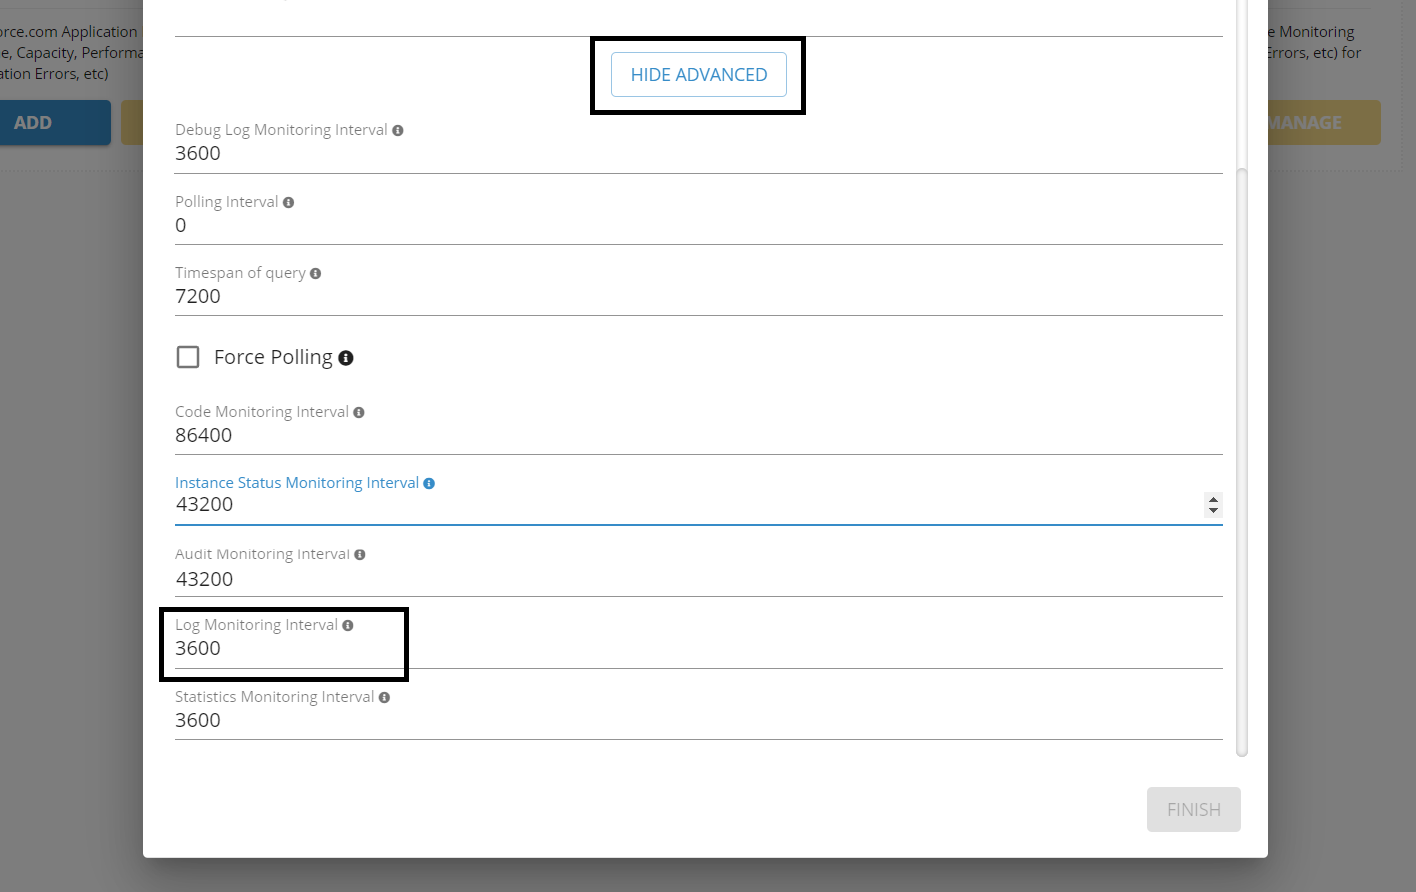Click the Debug Log Monitoring Interval info icon
The height and width of the screenshot is (892, 1416).
(x=398, y=129)
